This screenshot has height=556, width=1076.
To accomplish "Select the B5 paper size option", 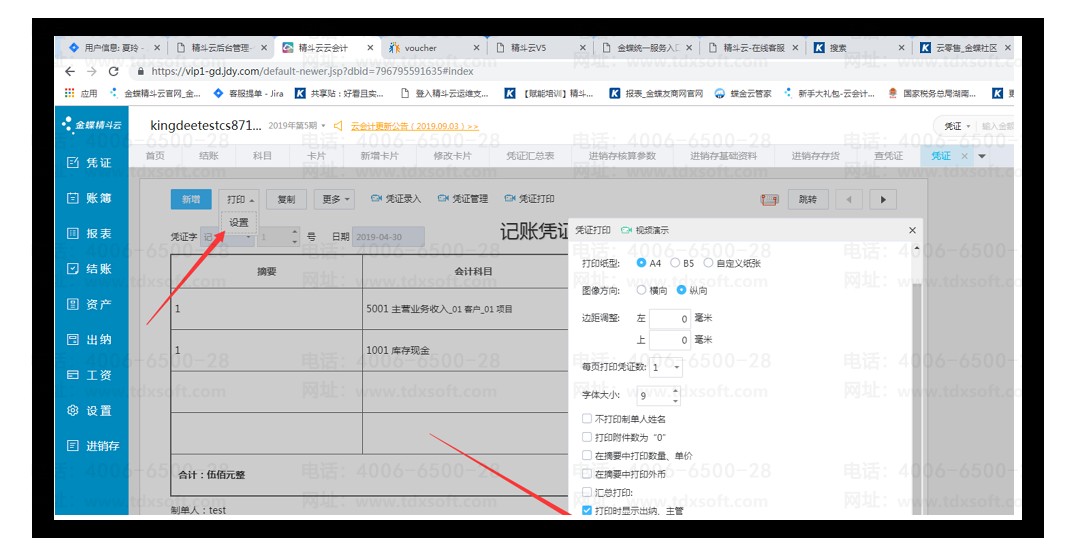I will [x=676, y=263].
